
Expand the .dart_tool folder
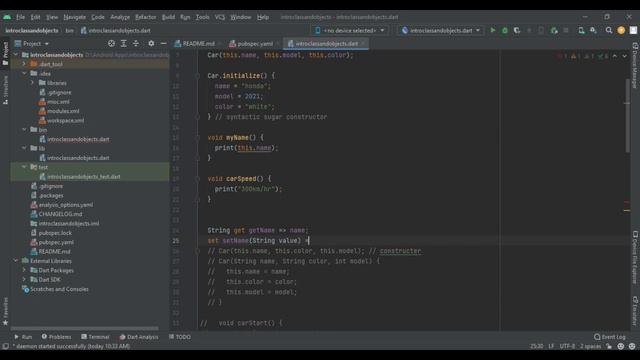24,64
